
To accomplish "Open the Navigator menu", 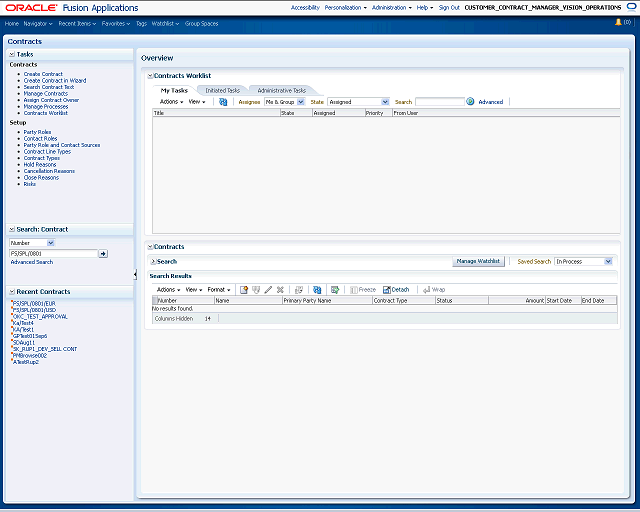I will tap(38, 24).
